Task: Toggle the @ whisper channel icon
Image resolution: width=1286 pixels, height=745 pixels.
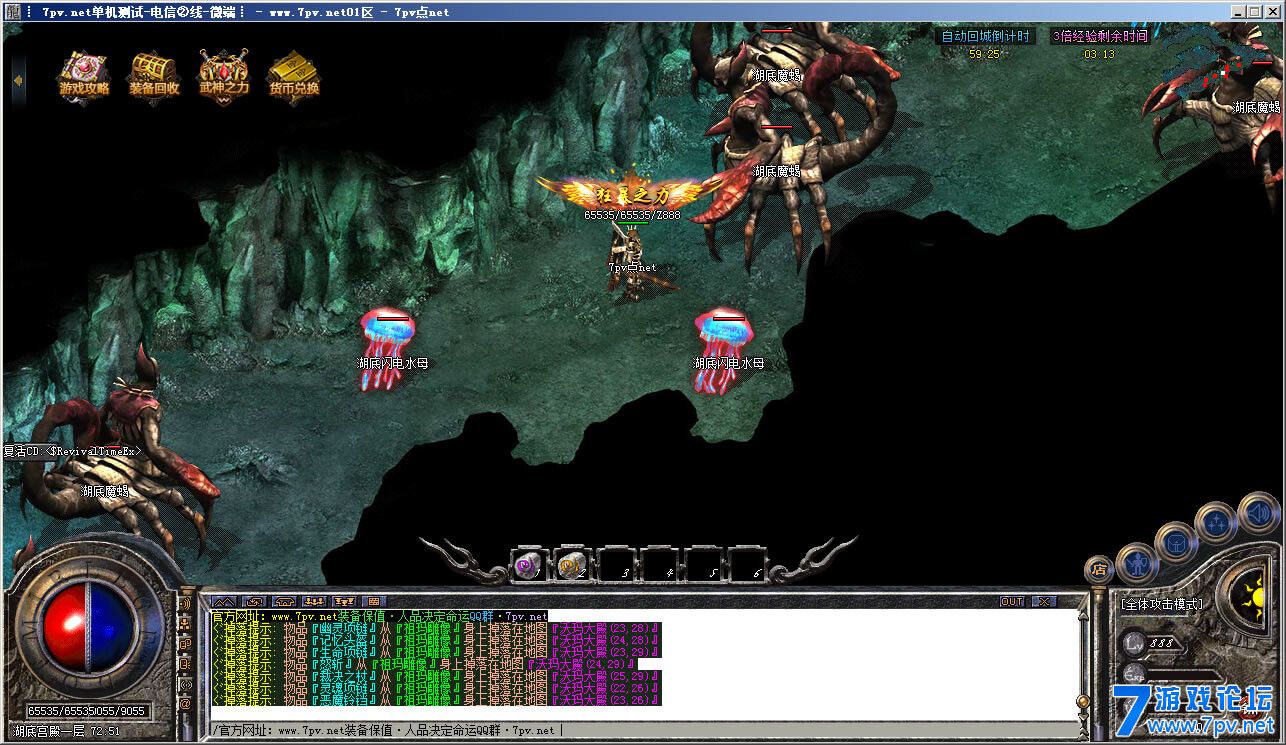Action: (x=185, y=704)
